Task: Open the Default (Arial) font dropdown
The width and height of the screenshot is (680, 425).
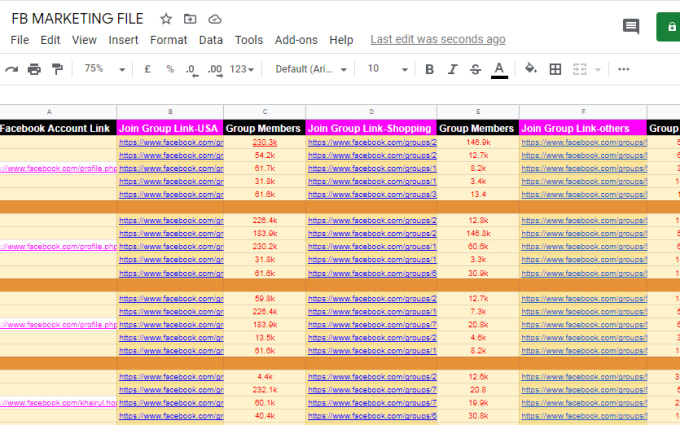Action: click(311, 69)
